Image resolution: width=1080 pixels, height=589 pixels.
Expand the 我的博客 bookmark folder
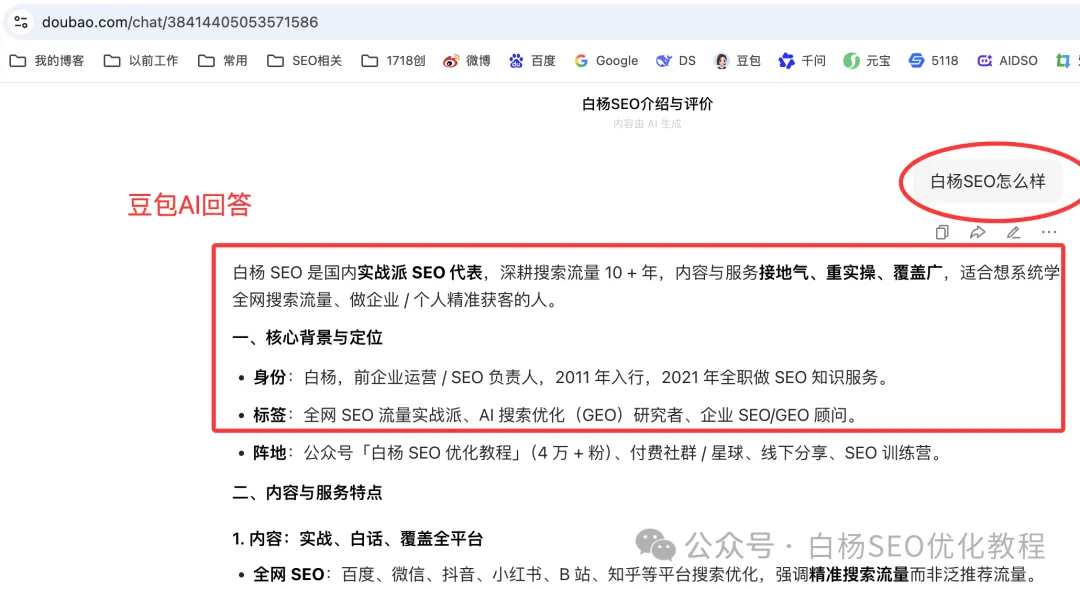pyautogui.click(x=47, y=60)
